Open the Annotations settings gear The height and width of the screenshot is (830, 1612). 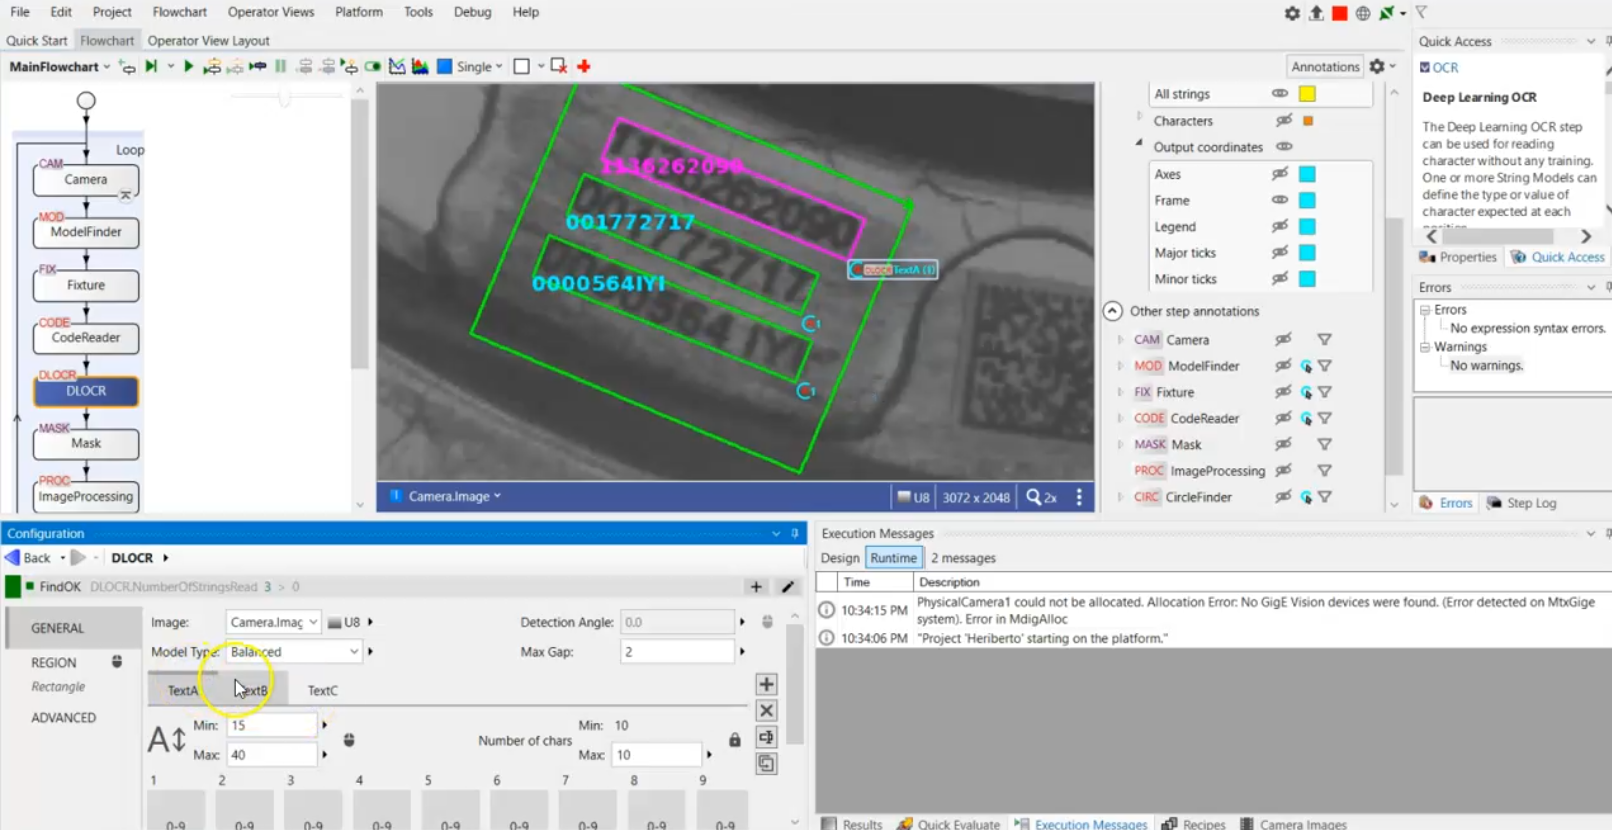(1377, 66)
